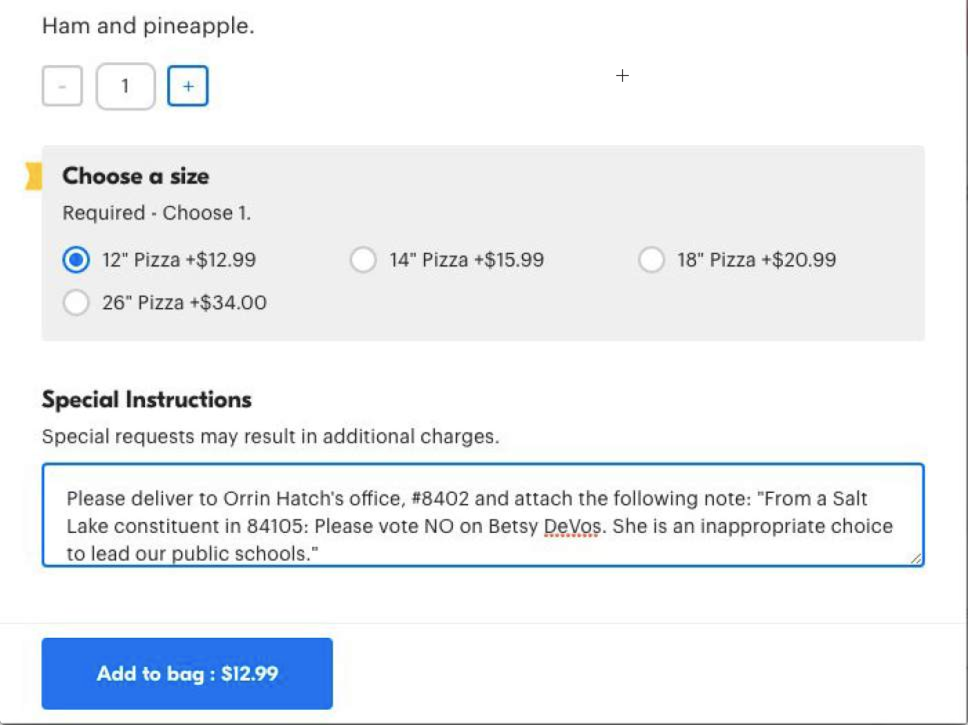Image resolution: width=968 pixels, height=725 pixels.
Task: Click the "12" Pizza +$12.99" label text
Action: 179,260
